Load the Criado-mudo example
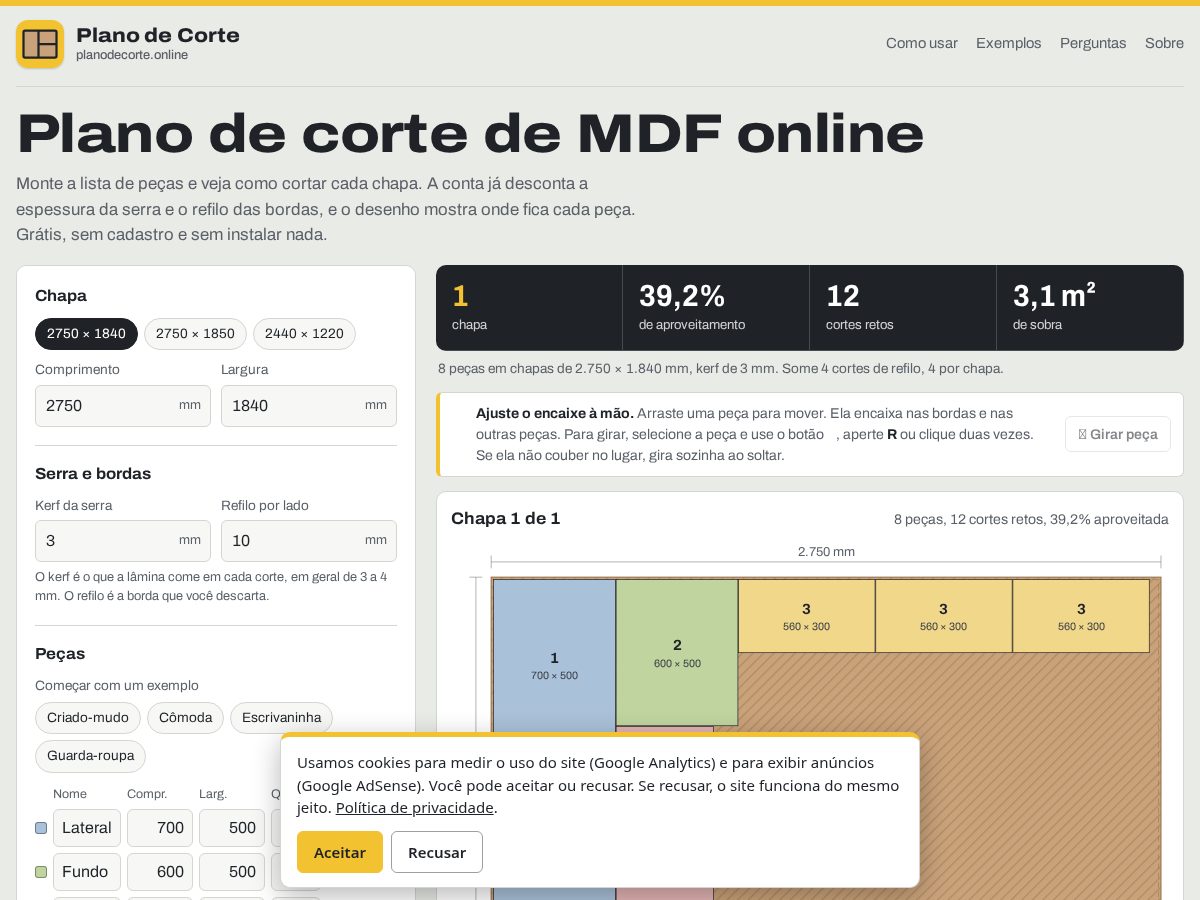The width and height of the screenshot is (1200, 900). [88, 718]
